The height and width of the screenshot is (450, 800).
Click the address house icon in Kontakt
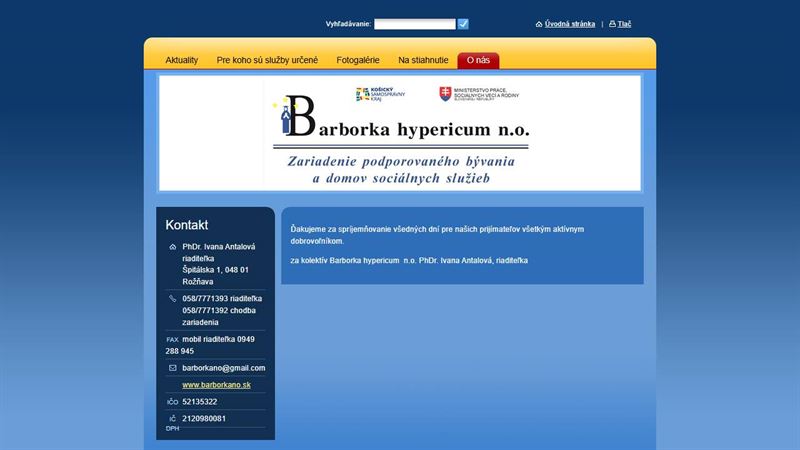(172, 247)
